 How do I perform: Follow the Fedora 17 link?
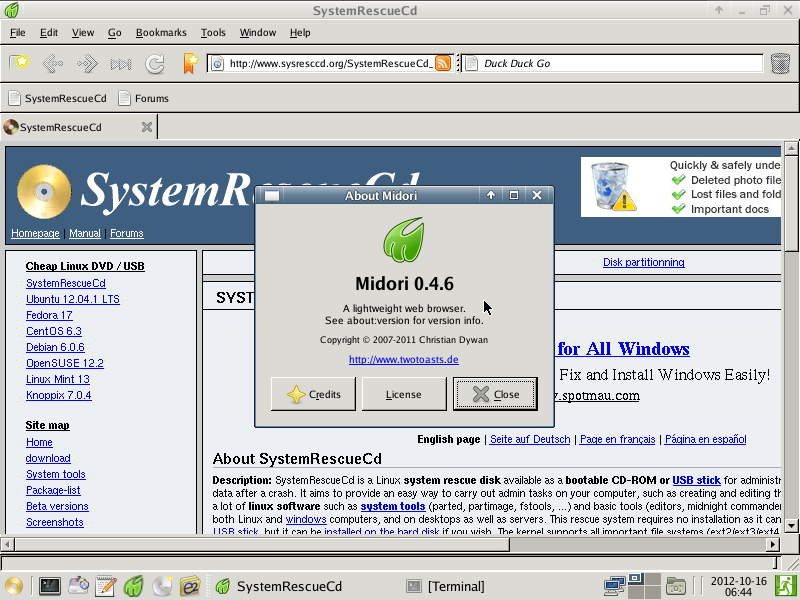(49, 315)
